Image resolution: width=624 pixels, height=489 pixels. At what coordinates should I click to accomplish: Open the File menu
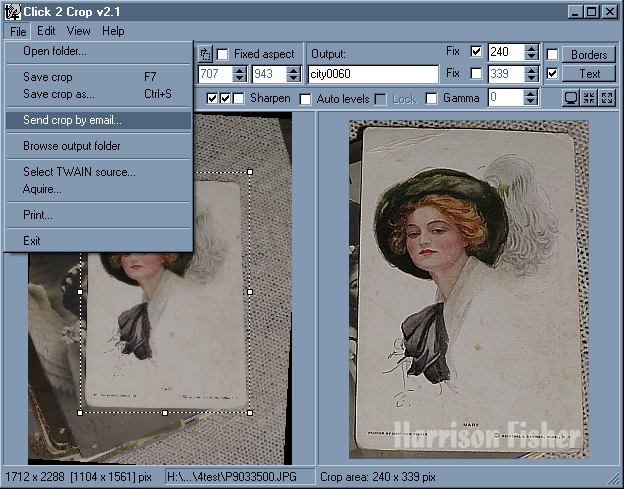[18, 31]
